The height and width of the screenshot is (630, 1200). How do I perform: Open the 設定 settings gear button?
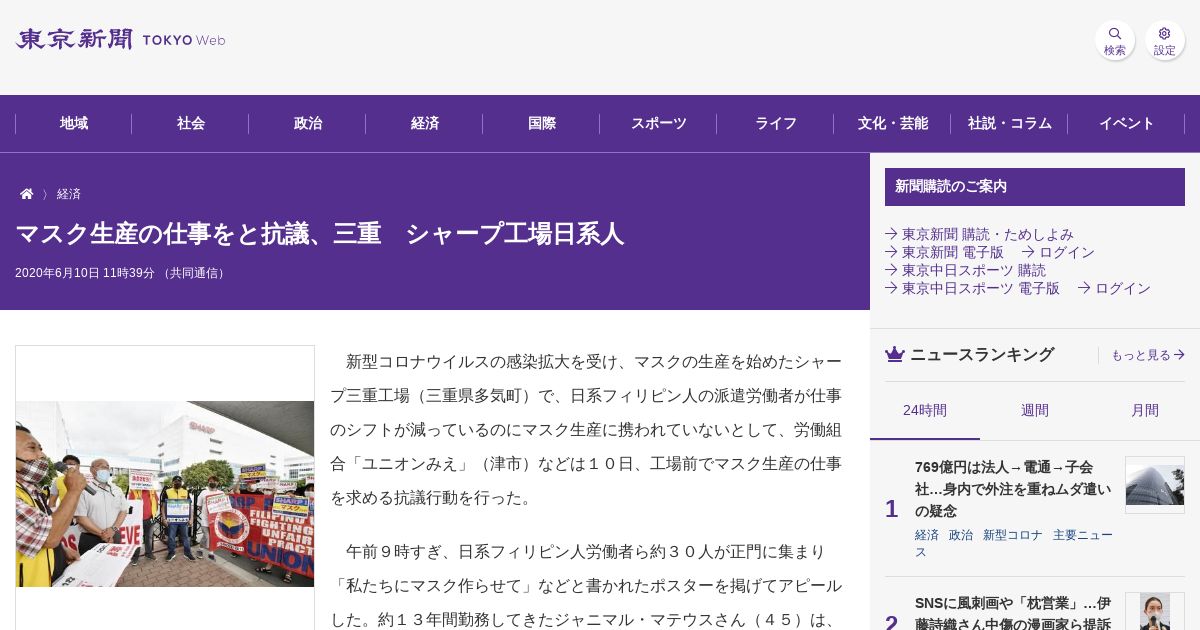tap(1165, 40)
